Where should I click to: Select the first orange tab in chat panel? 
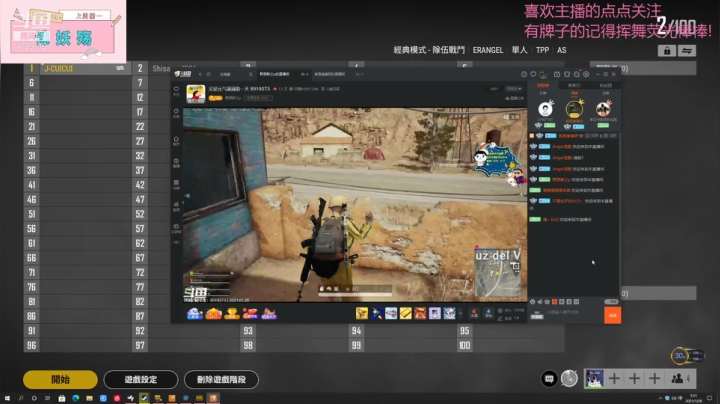pyautogui.click(x=543, y=85)
